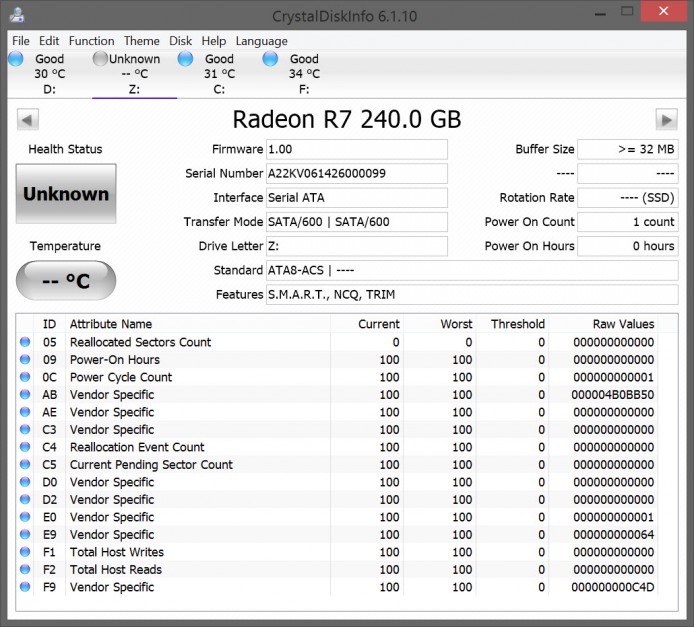Click status icon for Total Host Writes

[25, 552]
